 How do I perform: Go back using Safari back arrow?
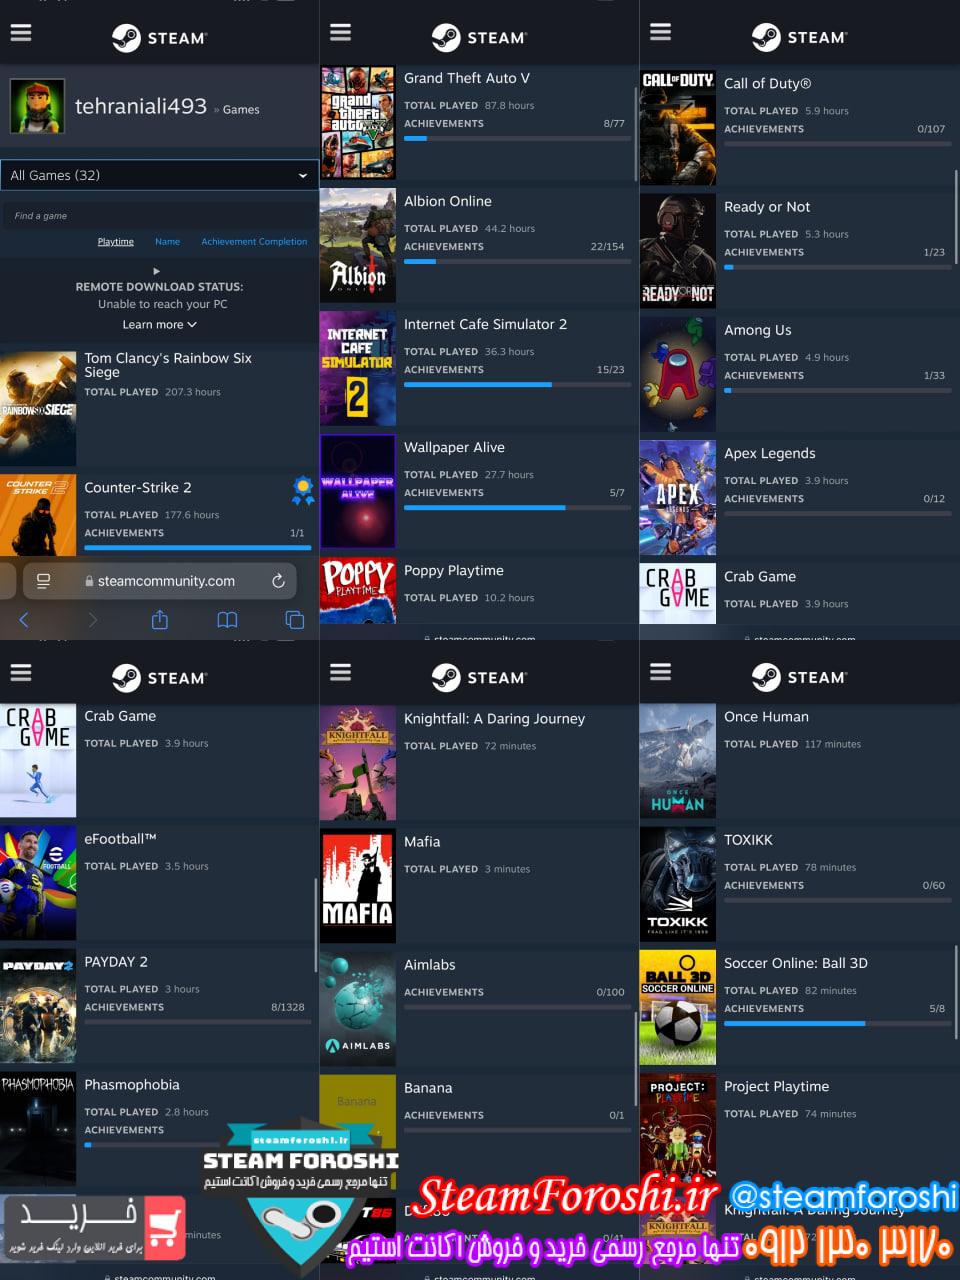coord(24,620)
